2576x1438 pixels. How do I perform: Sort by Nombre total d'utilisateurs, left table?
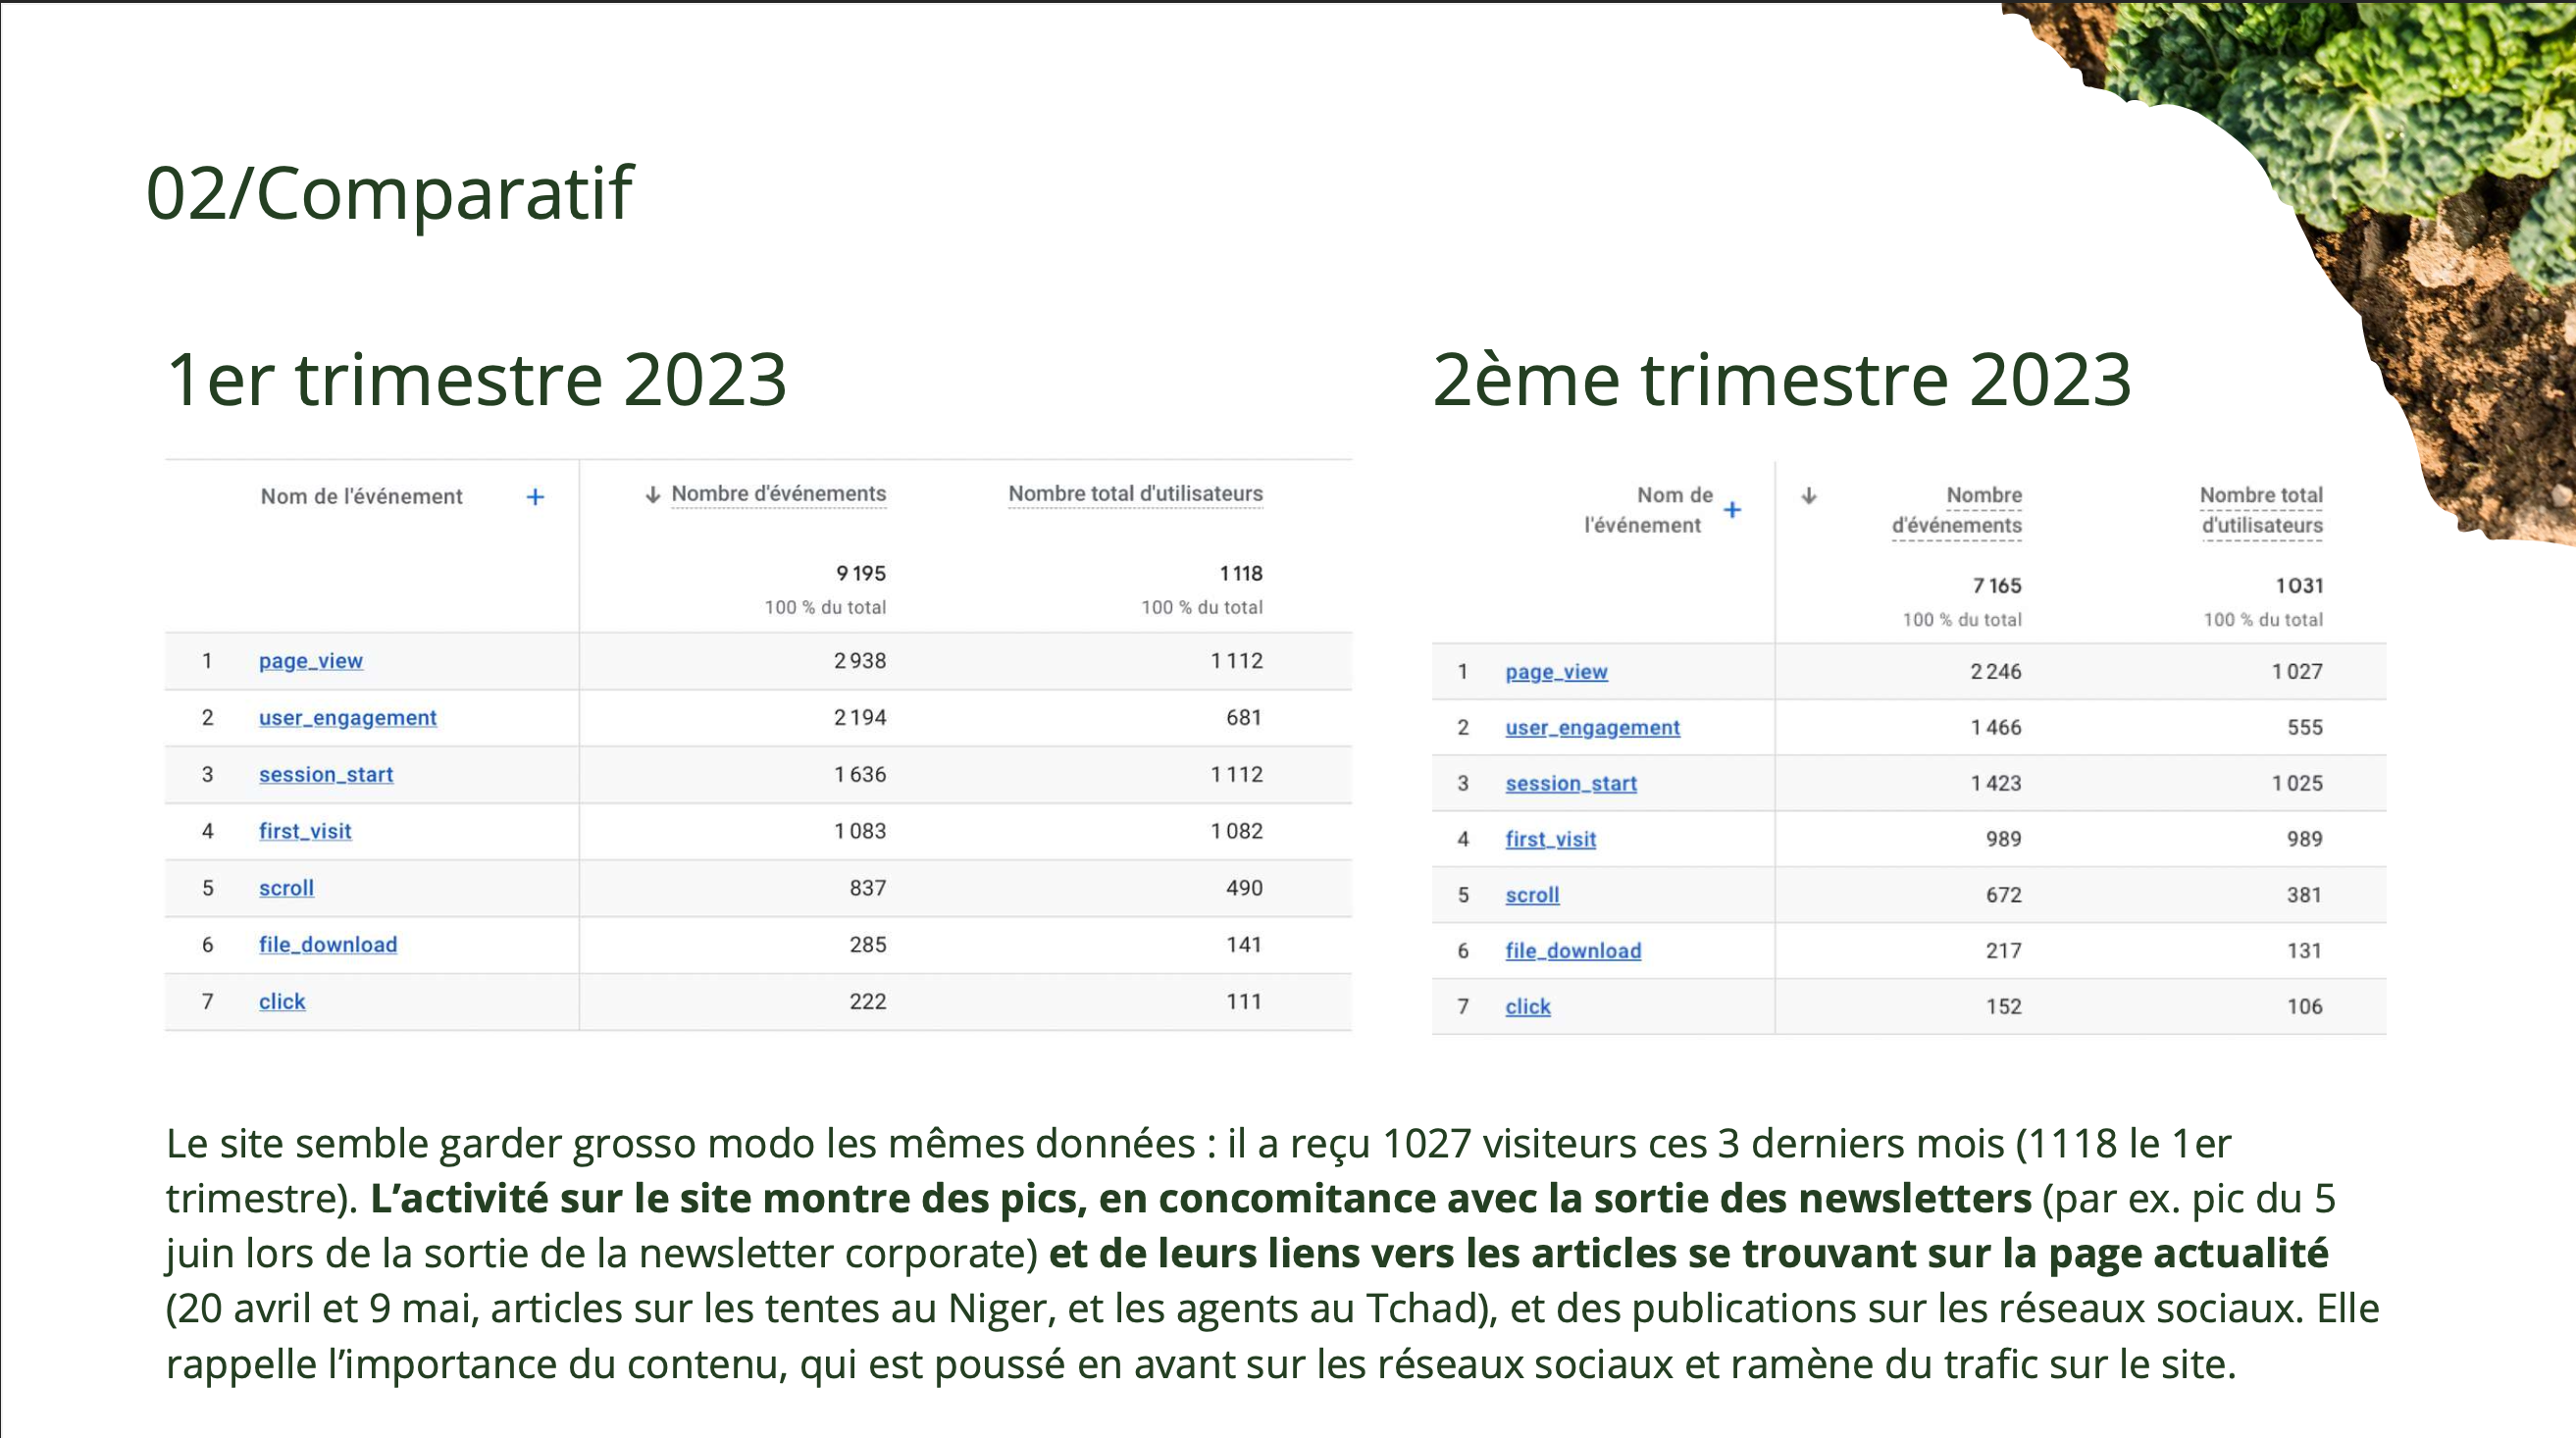[1135, 494]
